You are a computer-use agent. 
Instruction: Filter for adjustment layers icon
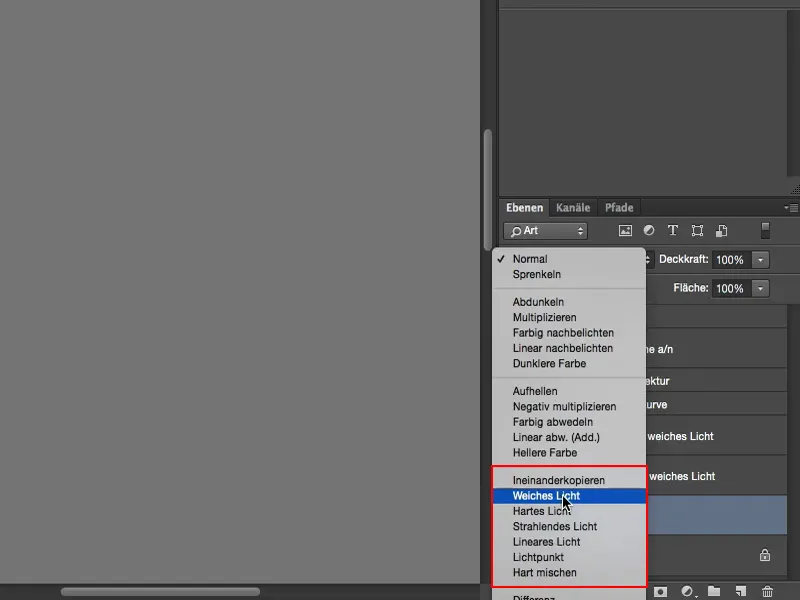649,231
